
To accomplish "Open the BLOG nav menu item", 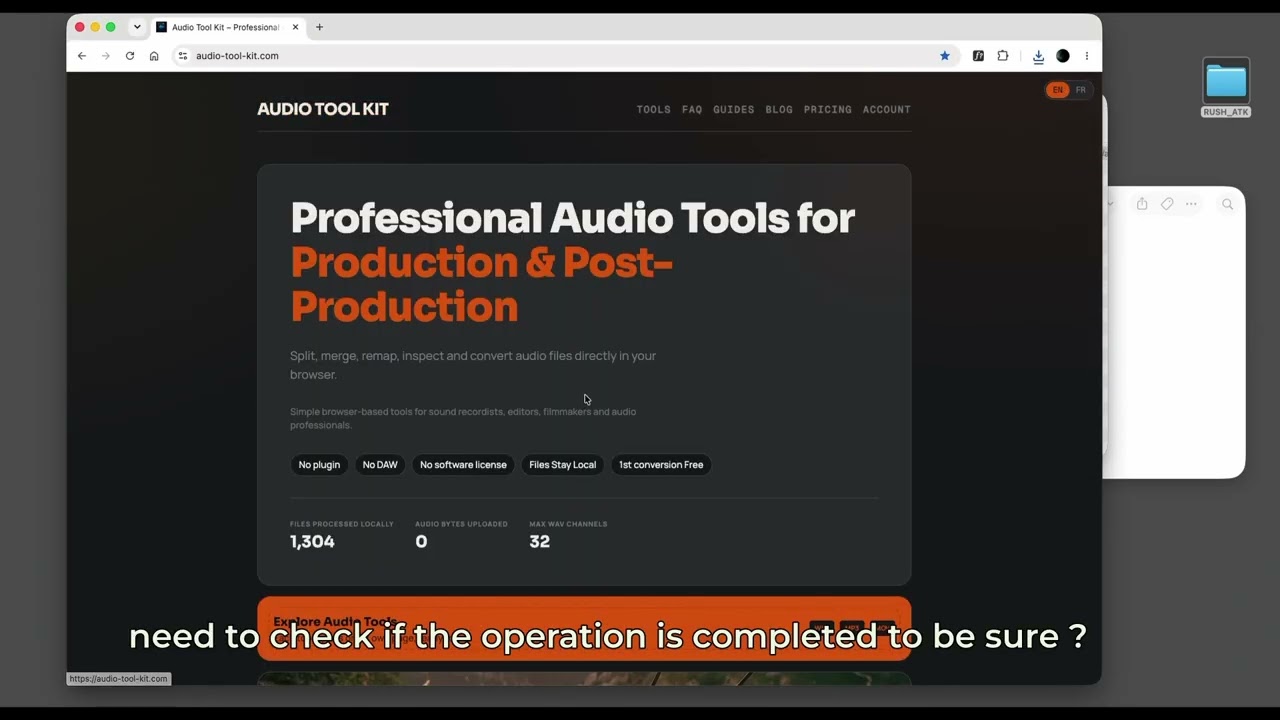I will [779, 110].
